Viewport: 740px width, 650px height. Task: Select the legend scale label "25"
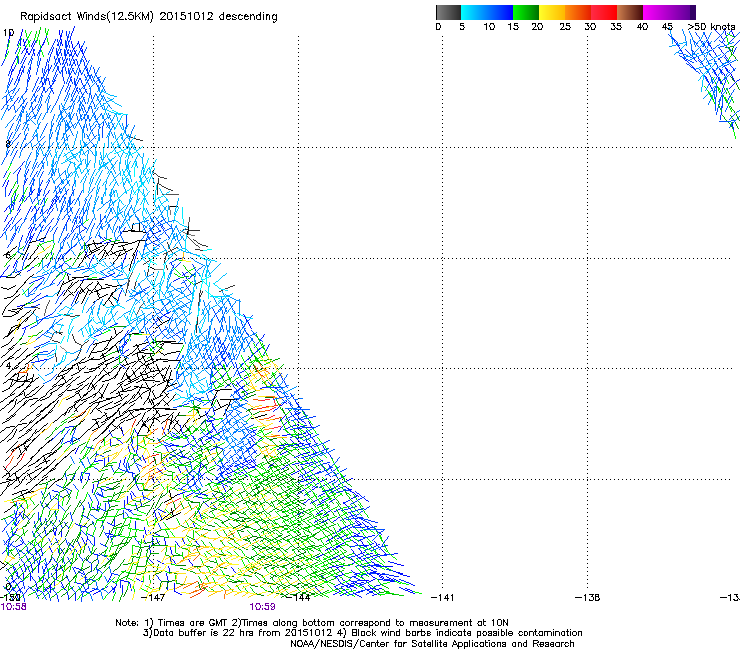point(565,27)
